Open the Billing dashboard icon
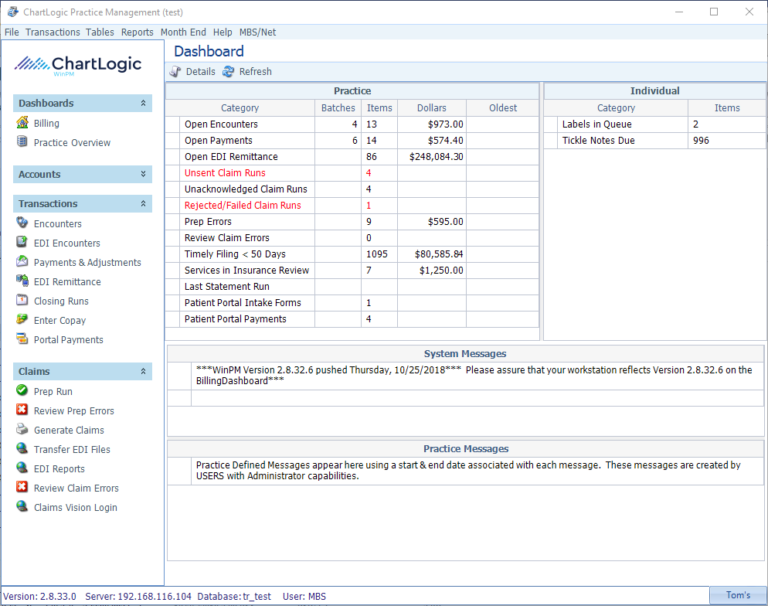 [22, 122]
